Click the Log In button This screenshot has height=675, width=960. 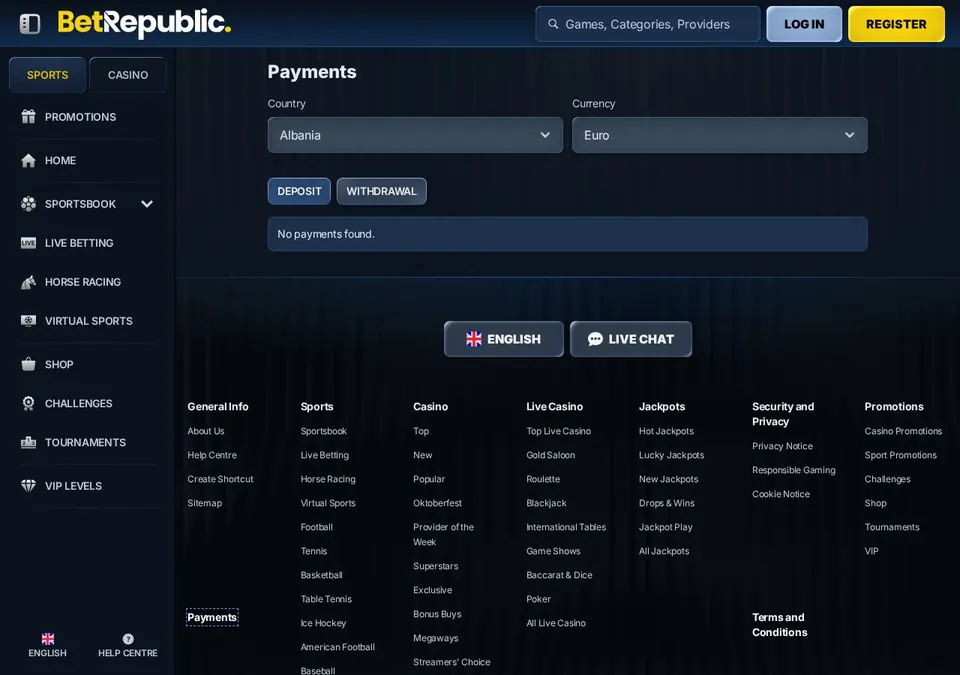(804, 24)
